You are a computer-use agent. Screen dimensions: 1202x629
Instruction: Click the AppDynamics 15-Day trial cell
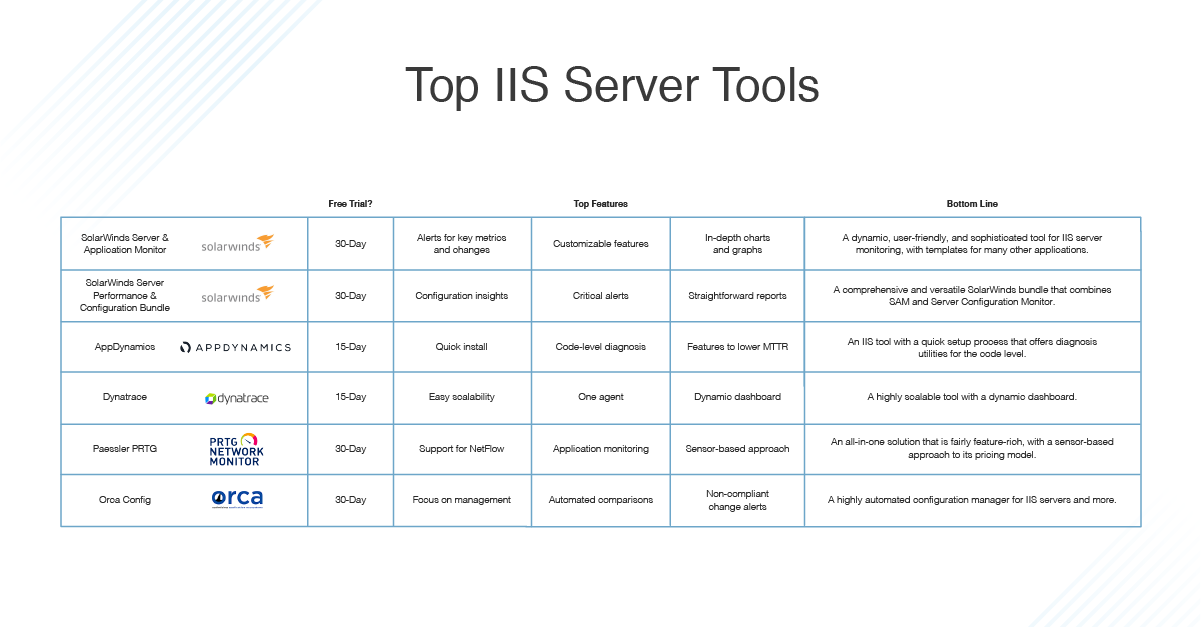(x=350, y=347)
